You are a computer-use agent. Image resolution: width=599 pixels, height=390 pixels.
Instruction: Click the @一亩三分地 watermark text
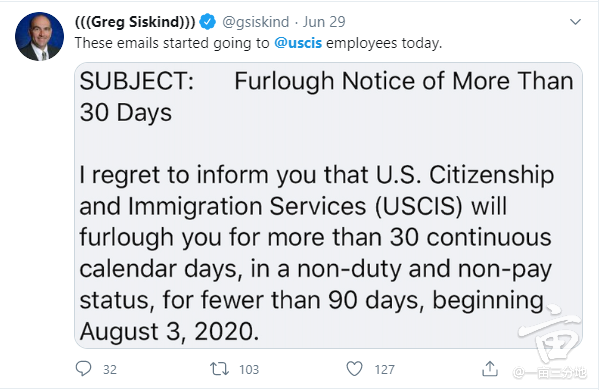[x=549, y=372]
